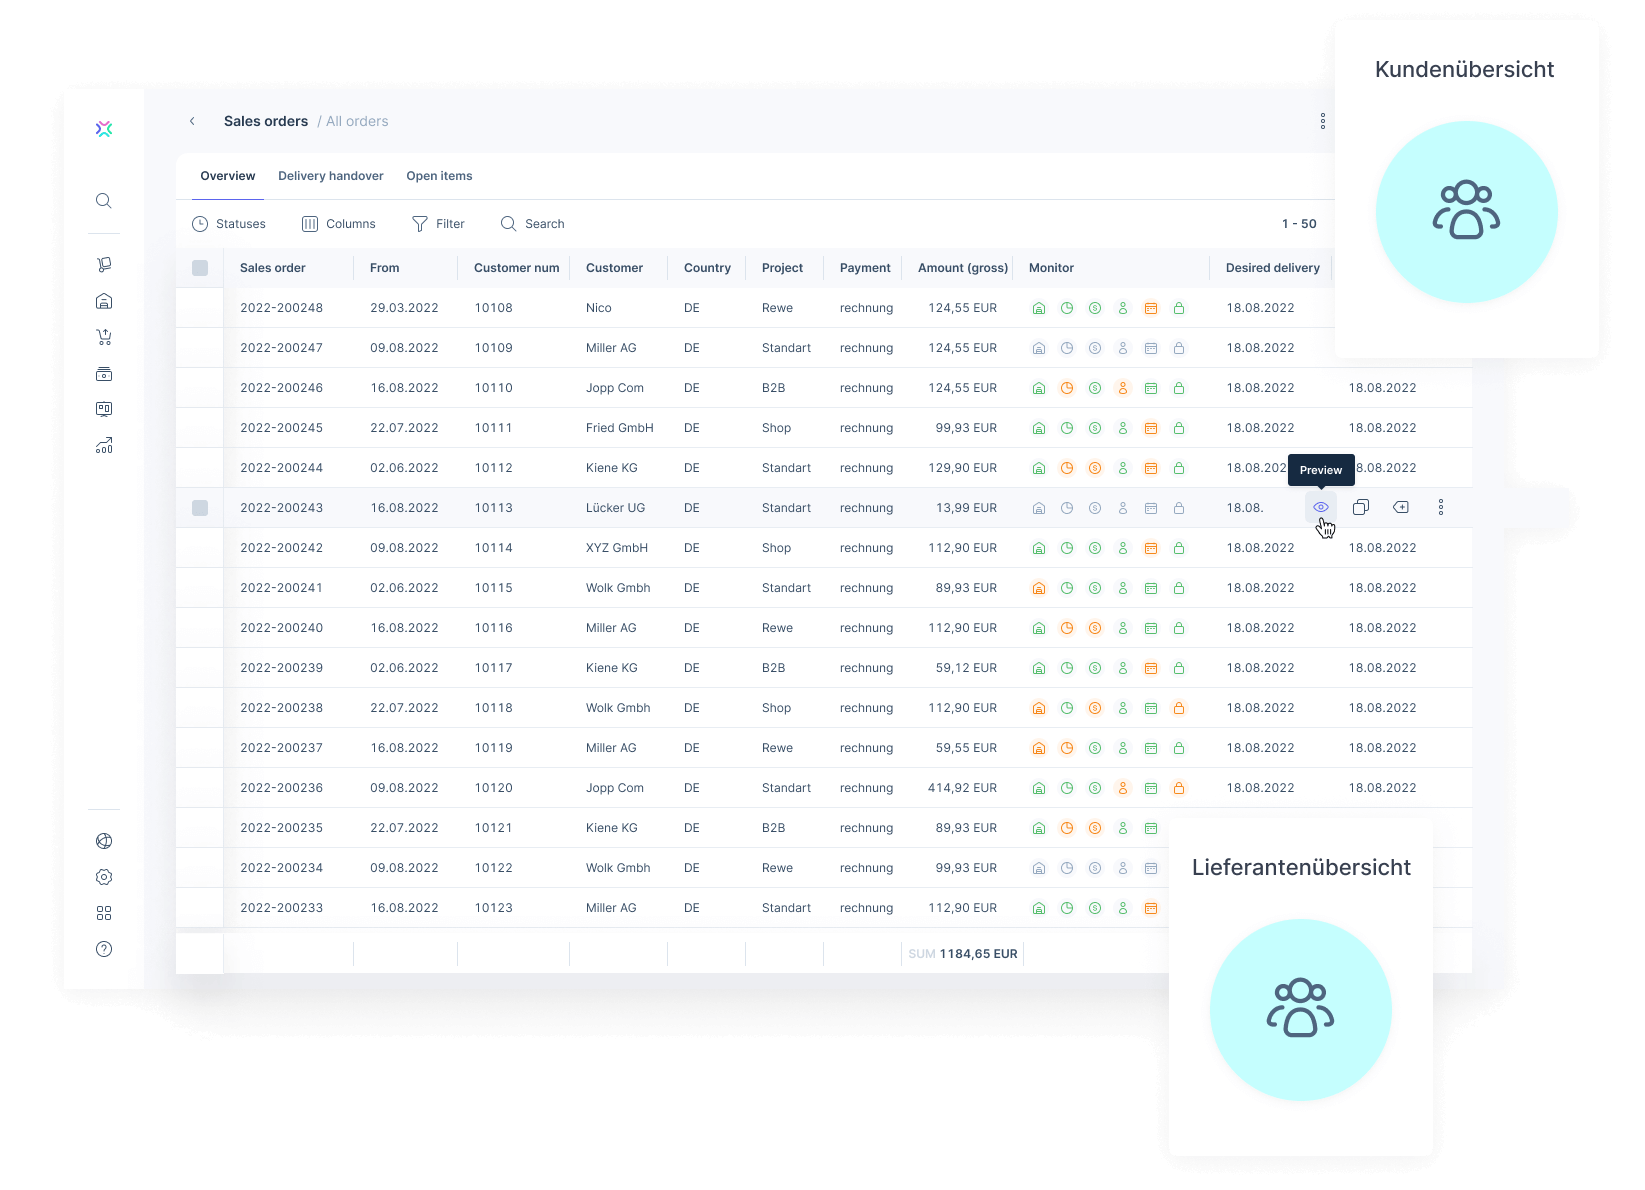Sort by the Amount (gross) column header
This screenshot has height=1190, width=1645.
coord(963,268)
